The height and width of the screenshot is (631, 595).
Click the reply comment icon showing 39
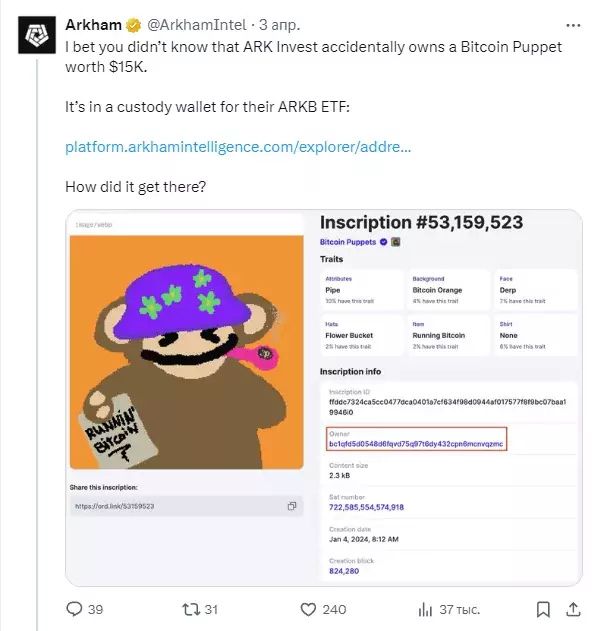[74, 609]
